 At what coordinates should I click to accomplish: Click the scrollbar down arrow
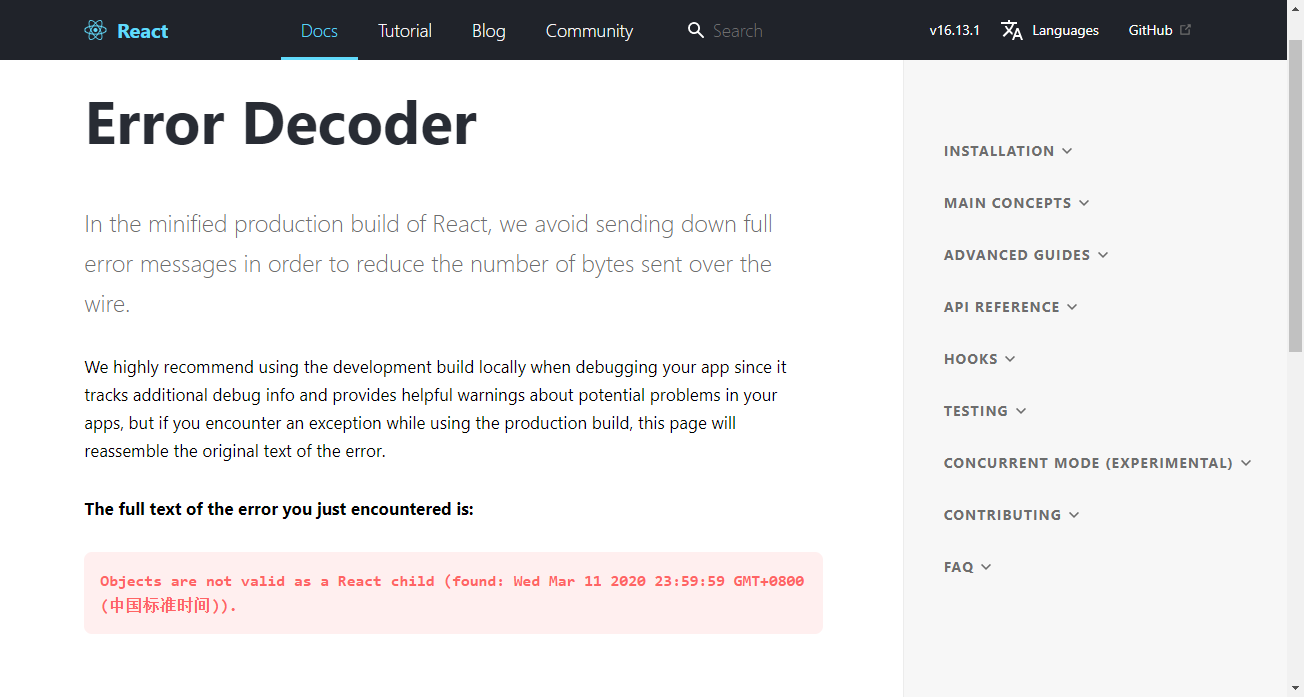pyautogui.click(x=1295, y=688)
